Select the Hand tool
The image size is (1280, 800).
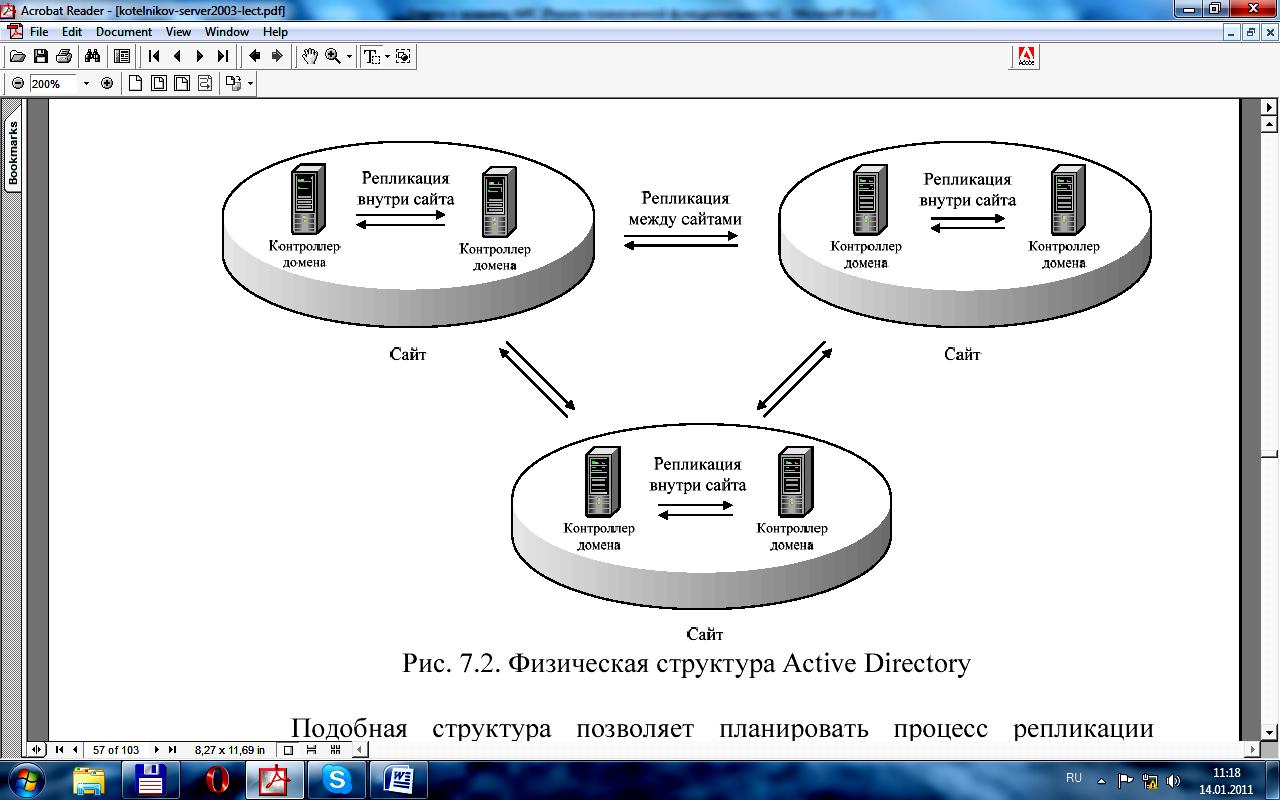309,57
